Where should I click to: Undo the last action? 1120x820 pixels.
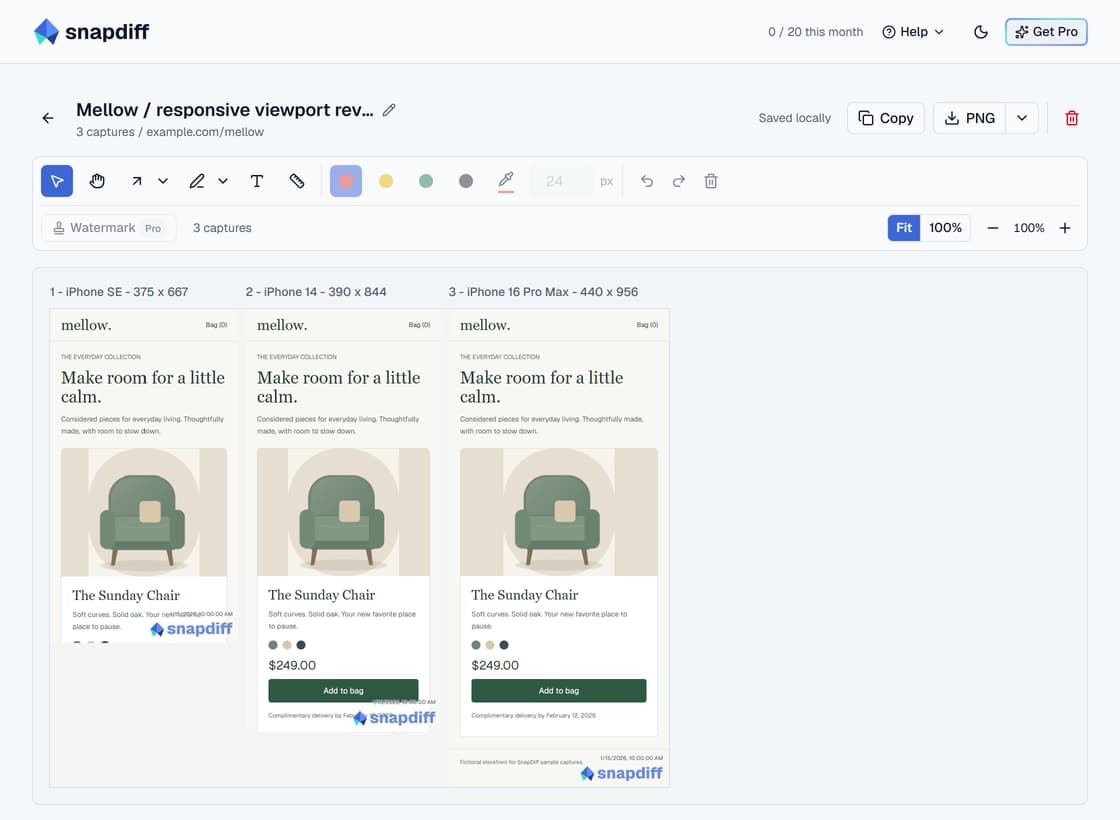647,181
